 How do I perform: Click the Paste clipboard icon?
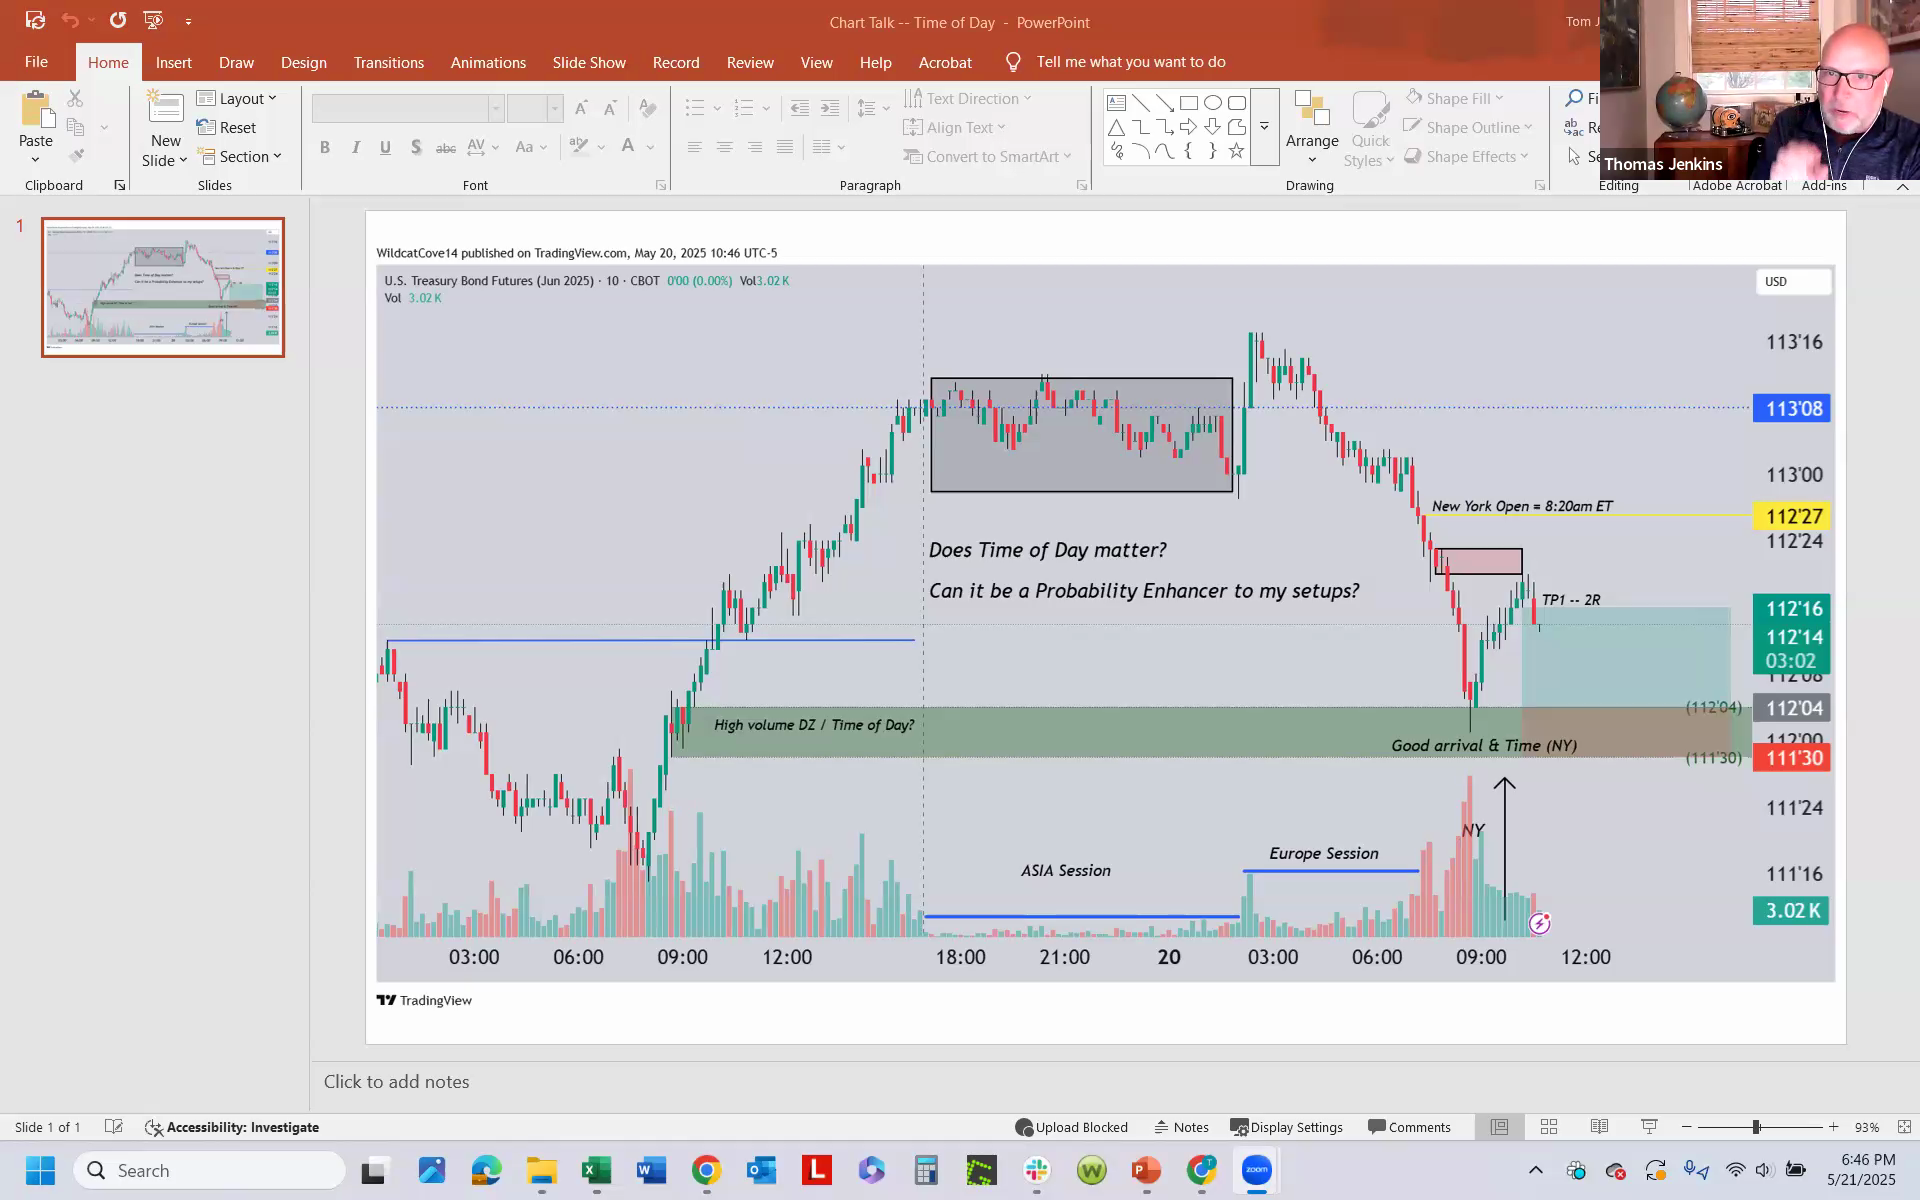tap(36, 110)
